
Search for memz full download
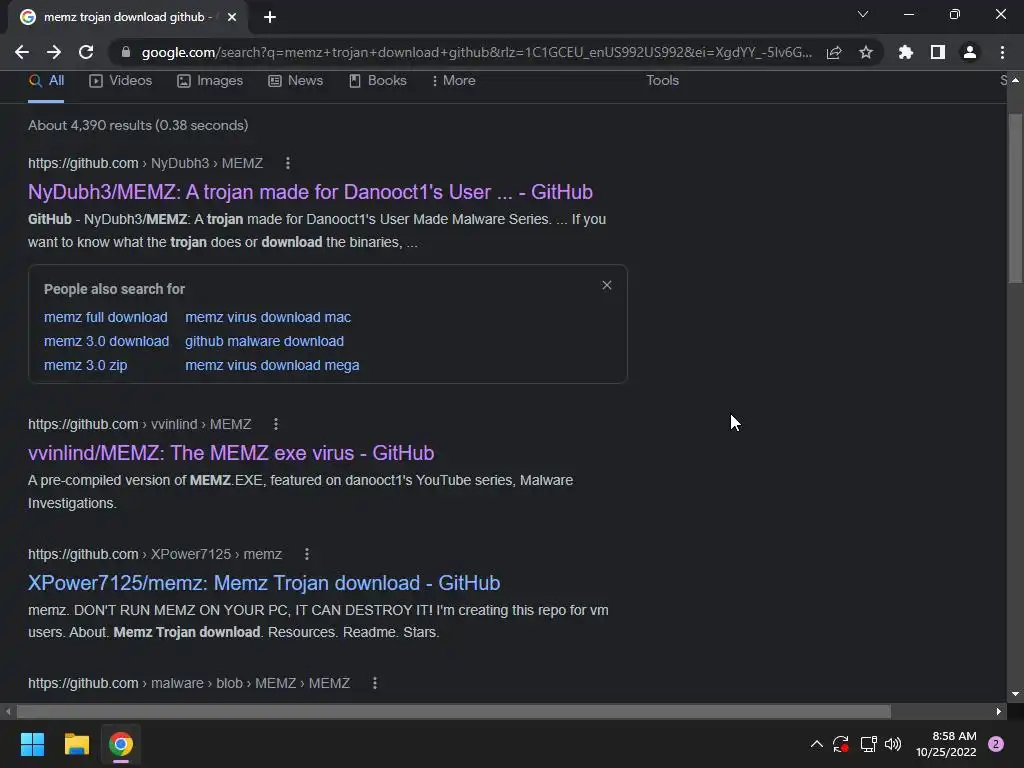106,317
